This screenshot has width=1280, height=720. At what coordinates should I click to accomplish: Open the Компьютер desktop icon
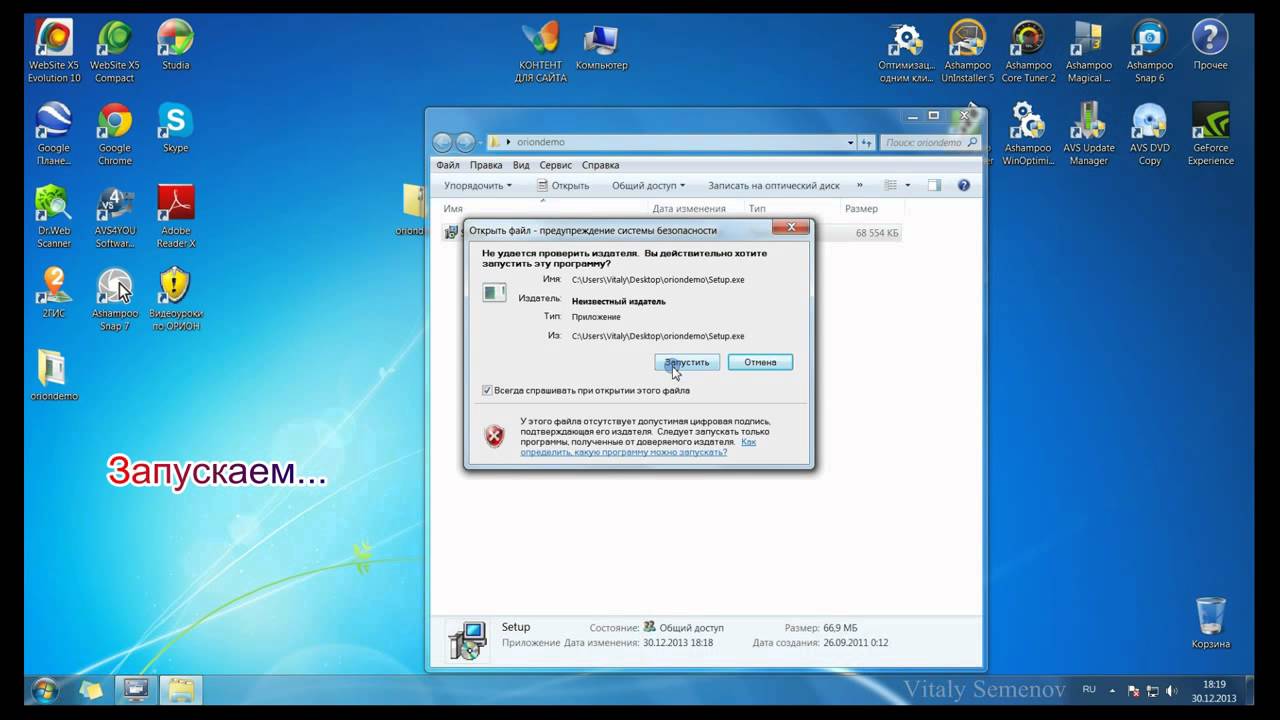click(x=601, y=45)
